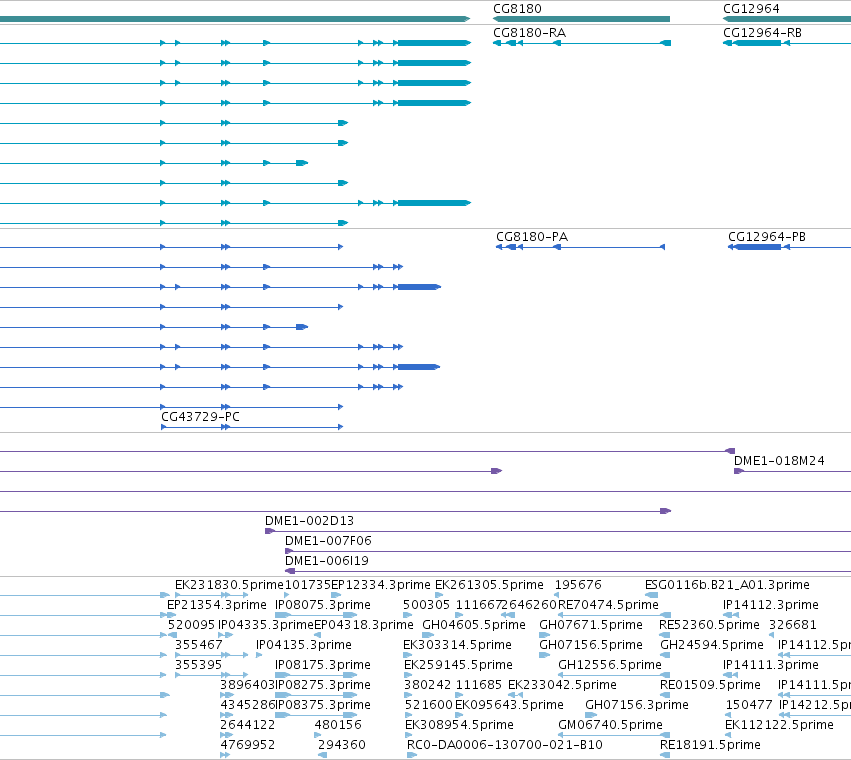Select CG43729-PC coding feature label
This screenshot has height=760, width=851.
point(200,416)
